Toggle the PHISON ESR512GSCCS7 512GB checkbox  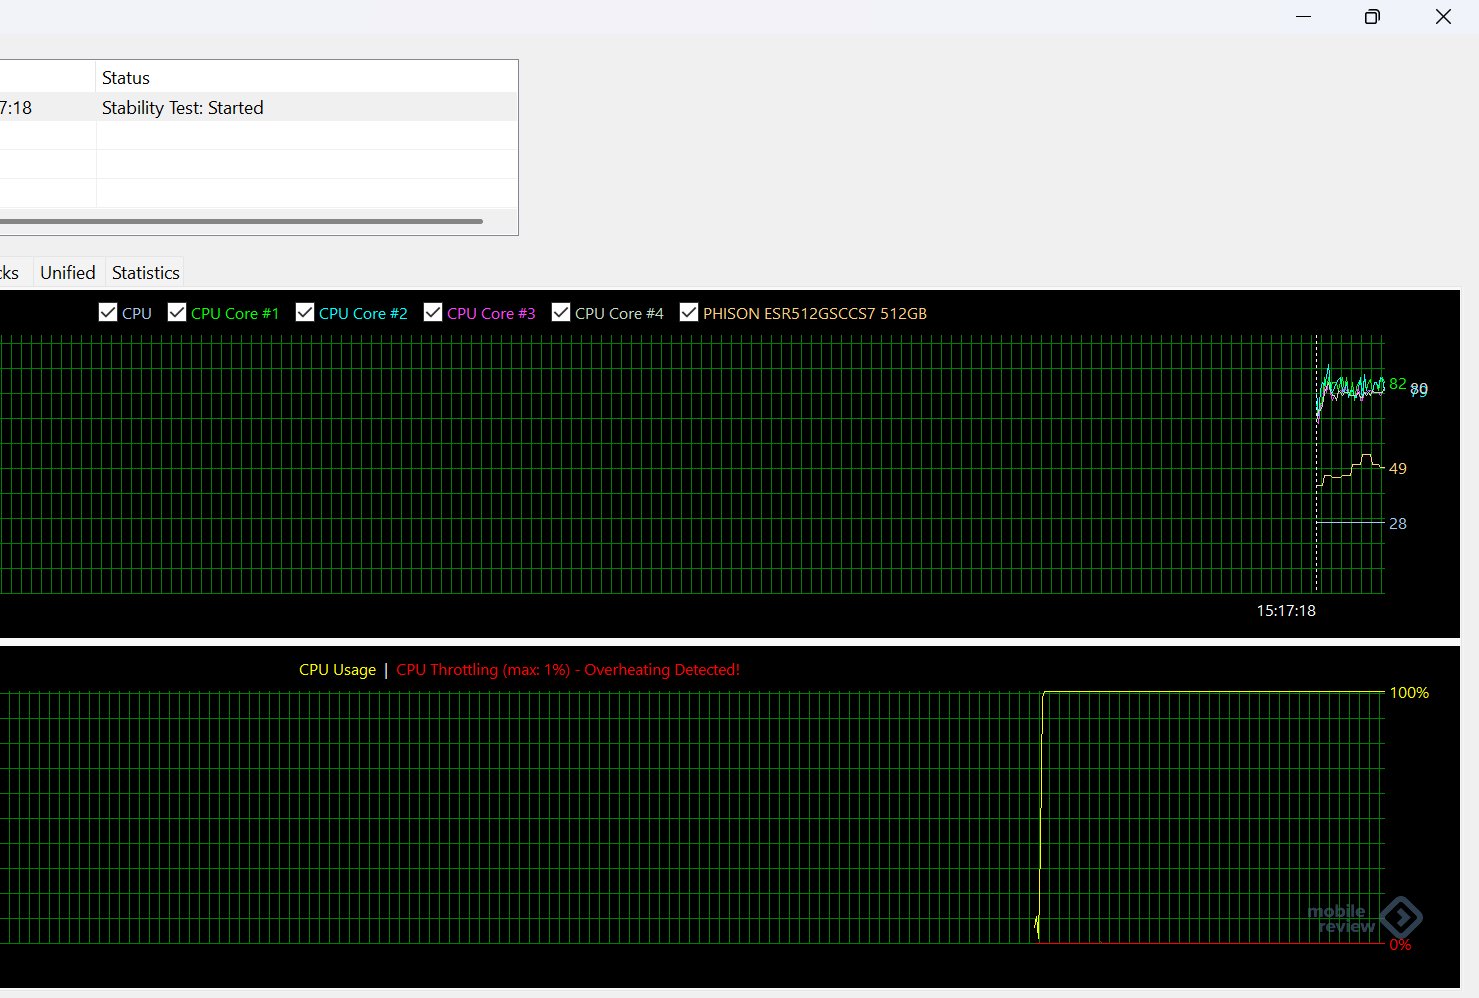[x=689, y=313]
